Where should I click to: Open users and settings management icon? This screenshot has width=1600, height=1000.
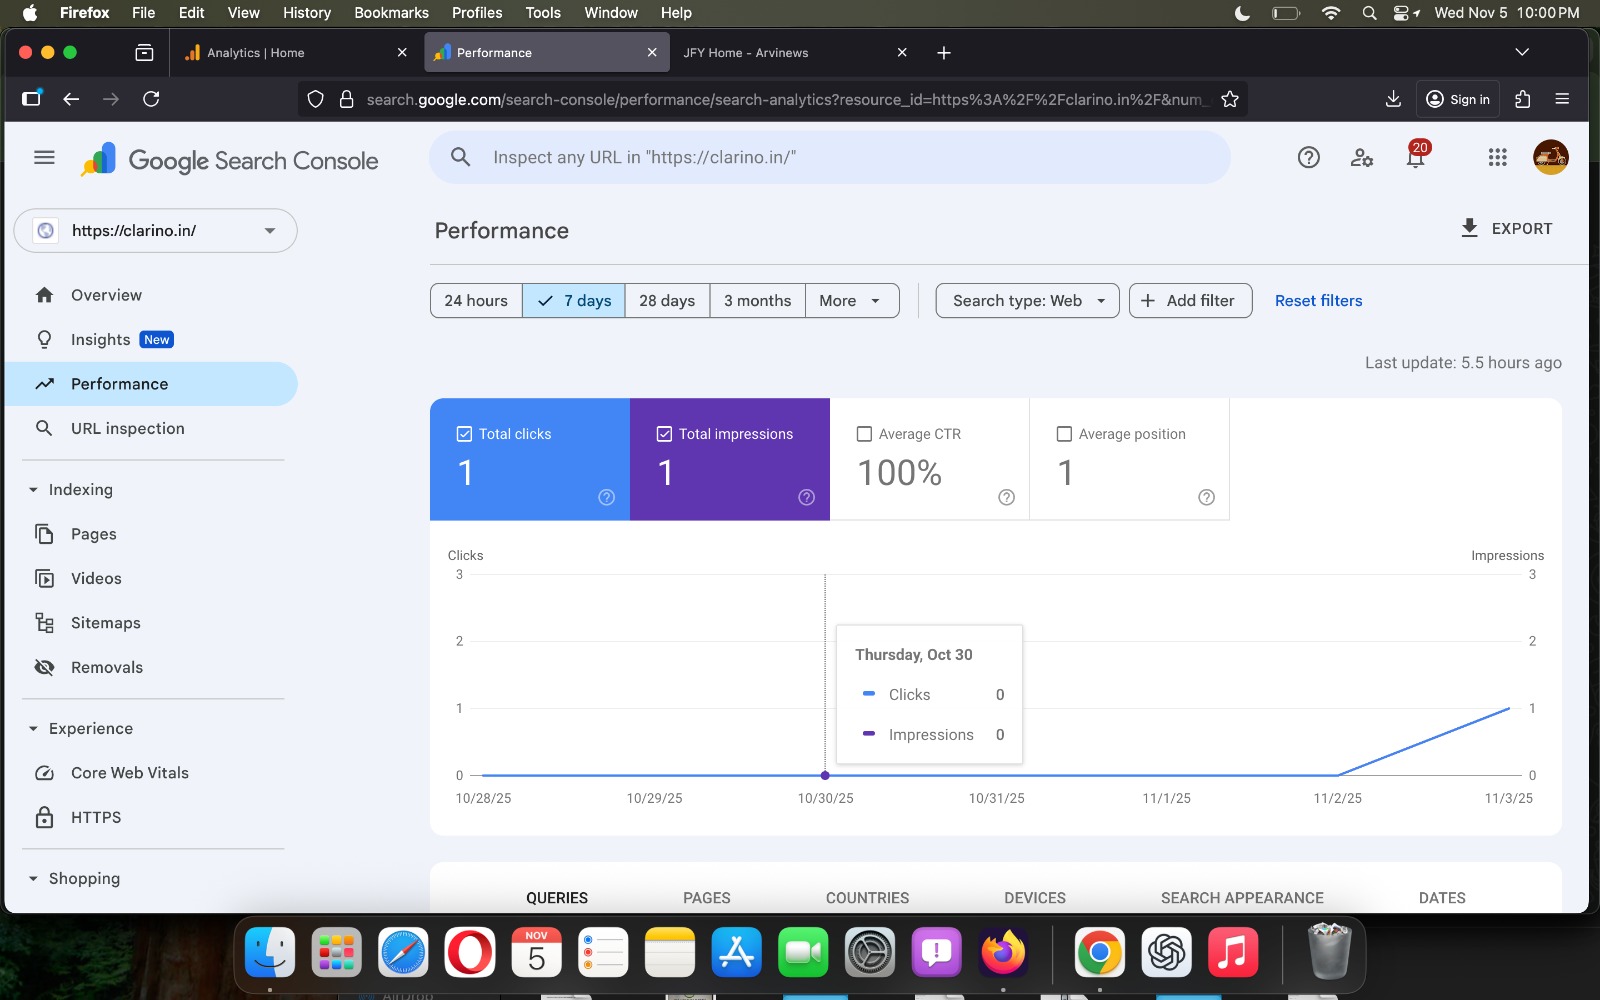click(1361, 157)
